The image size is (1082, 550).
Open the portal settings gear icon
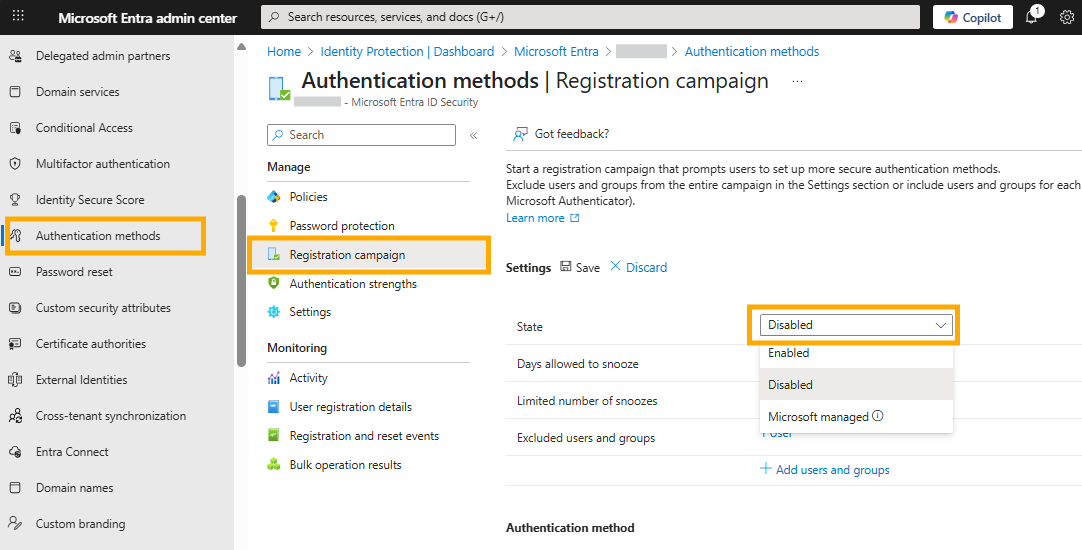pyautogui.click(x=1067, y=17)
